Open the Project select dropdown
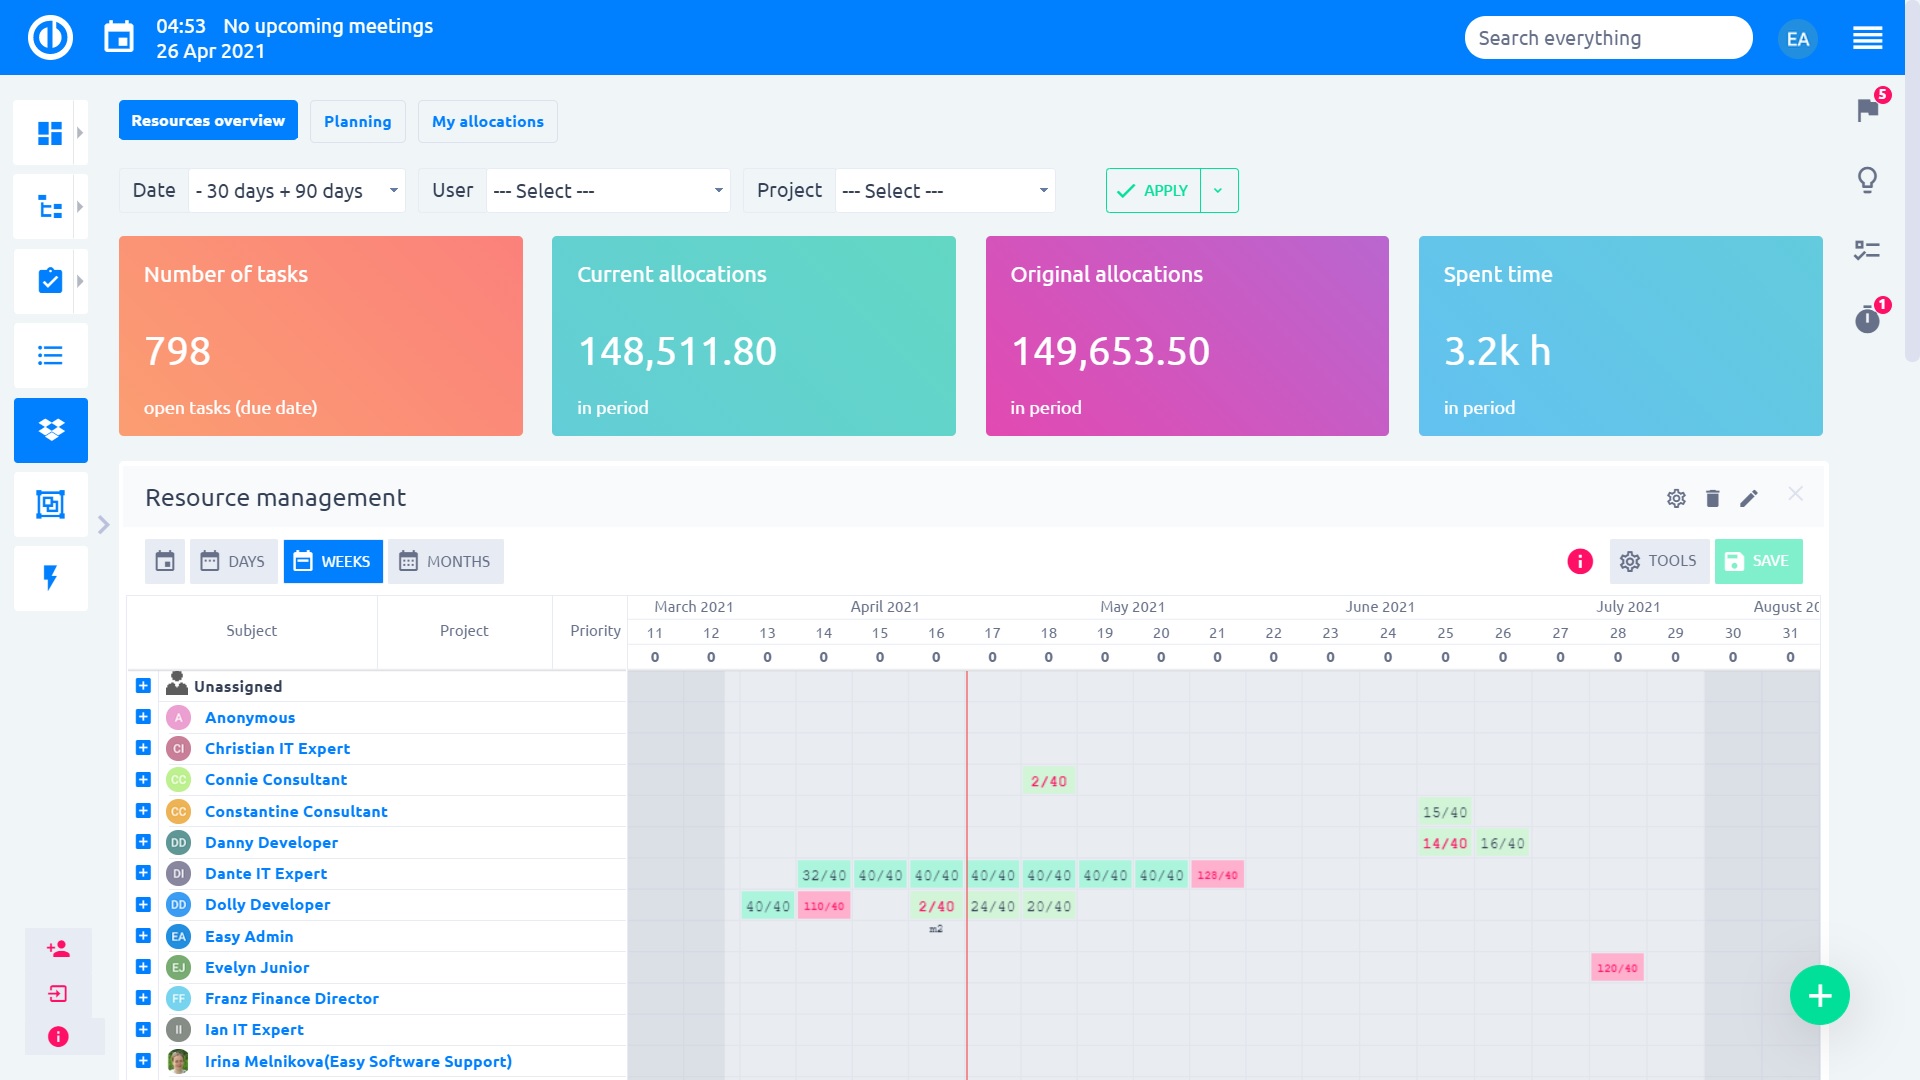The image size is (1920, 1080). (x=945, y=191)
